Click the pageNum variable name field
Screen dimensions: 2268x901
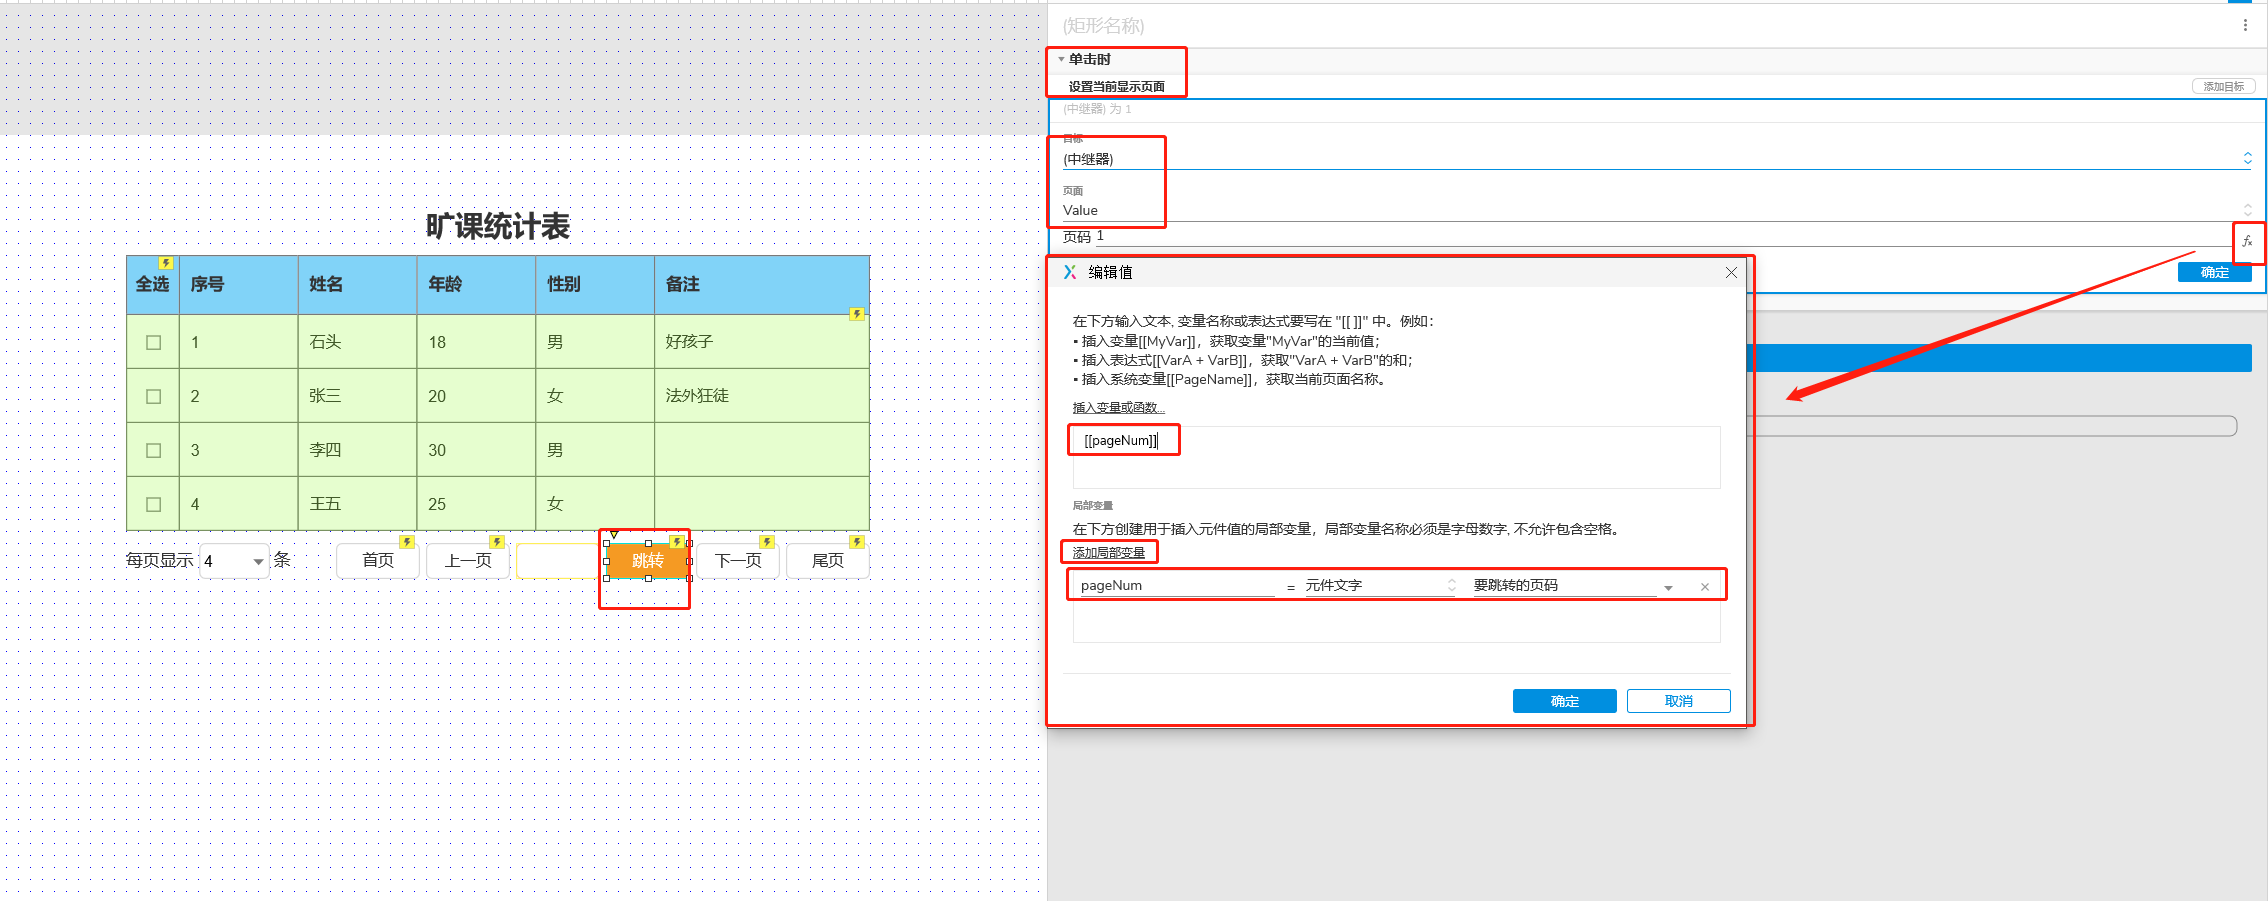tap(1177, 586)
